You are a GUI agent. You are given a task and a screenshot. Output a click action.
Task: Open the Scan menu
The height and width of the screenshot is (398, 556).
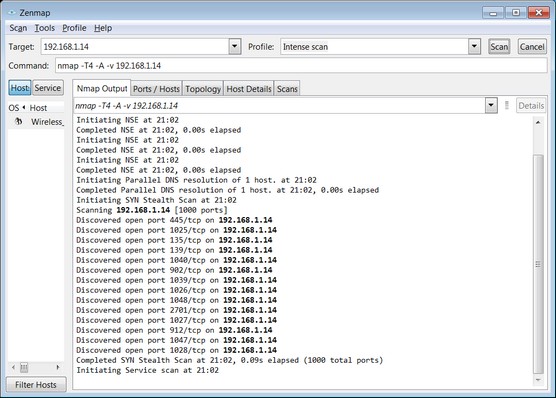(18, 28)
